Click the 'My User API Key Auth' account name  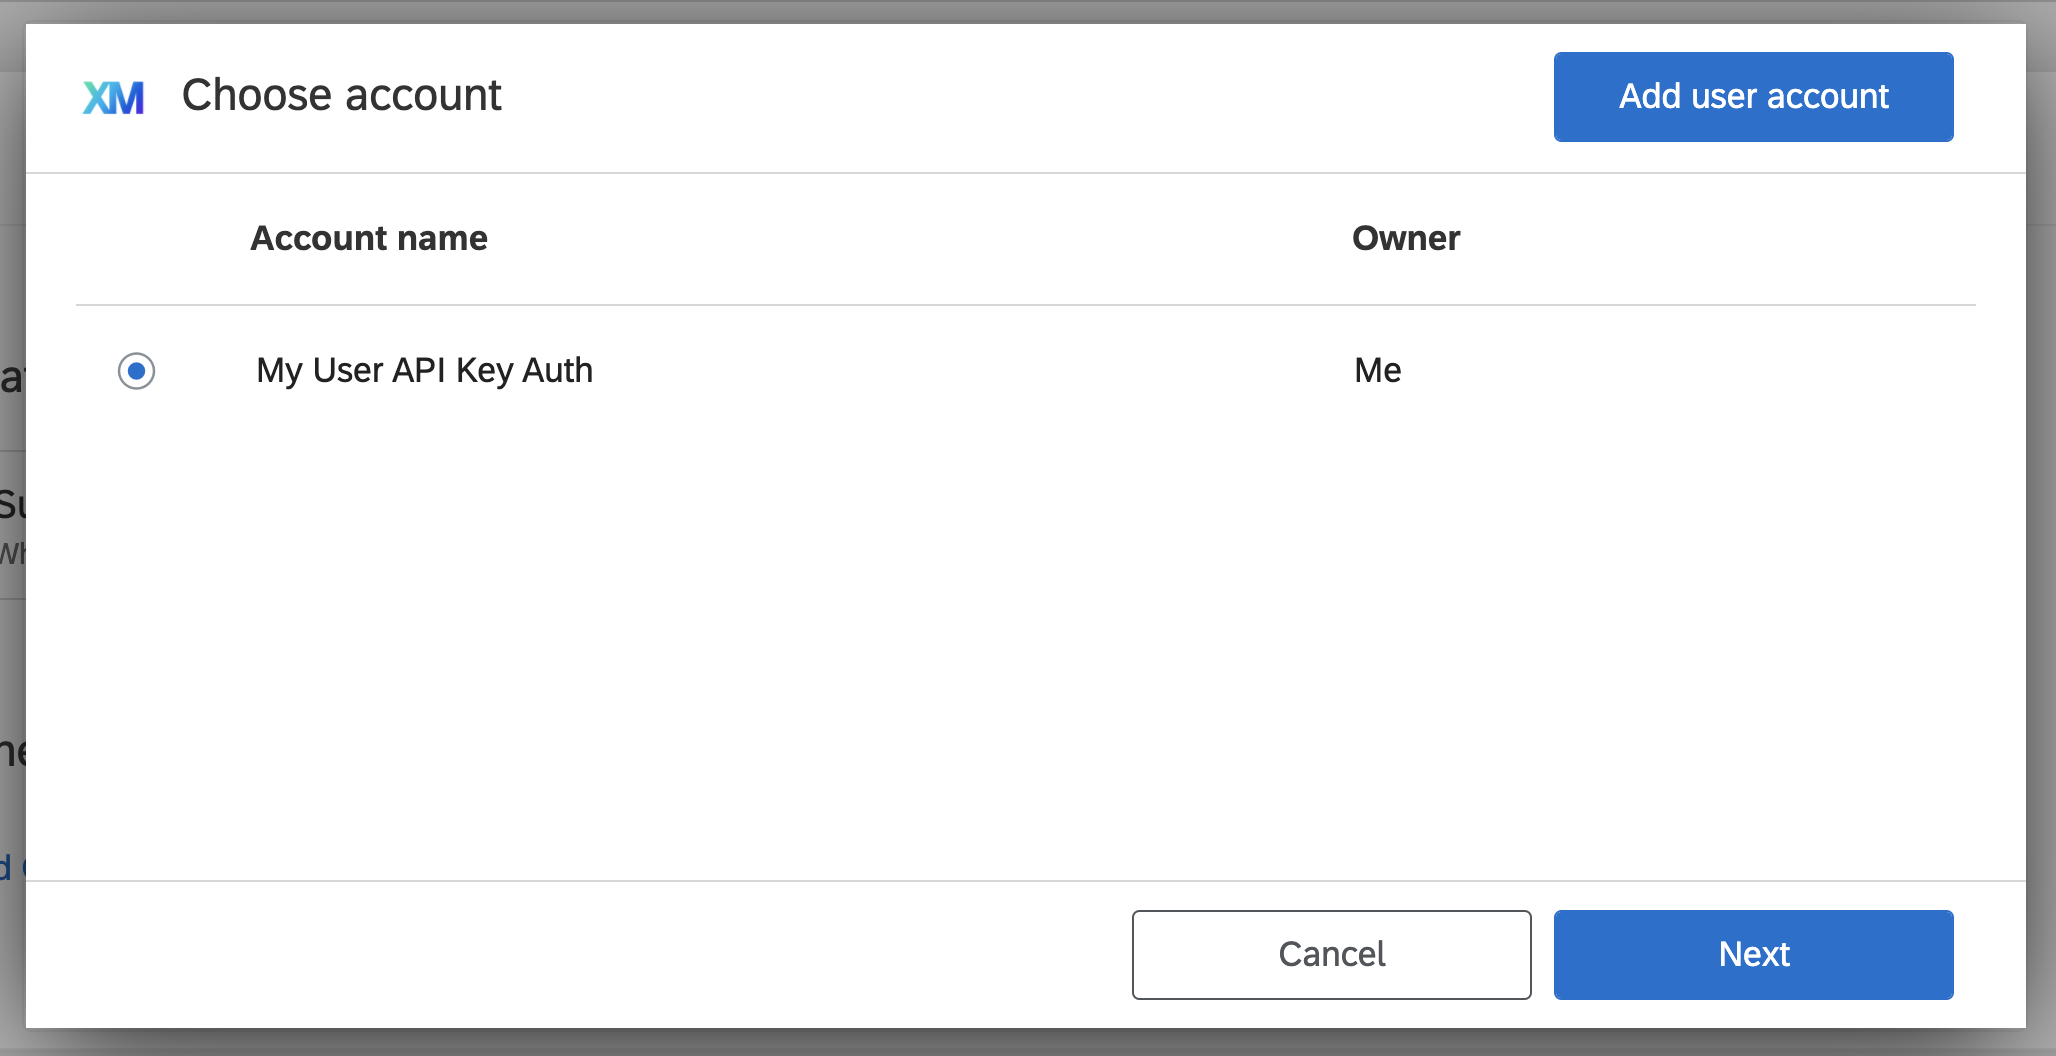(424, 371)
